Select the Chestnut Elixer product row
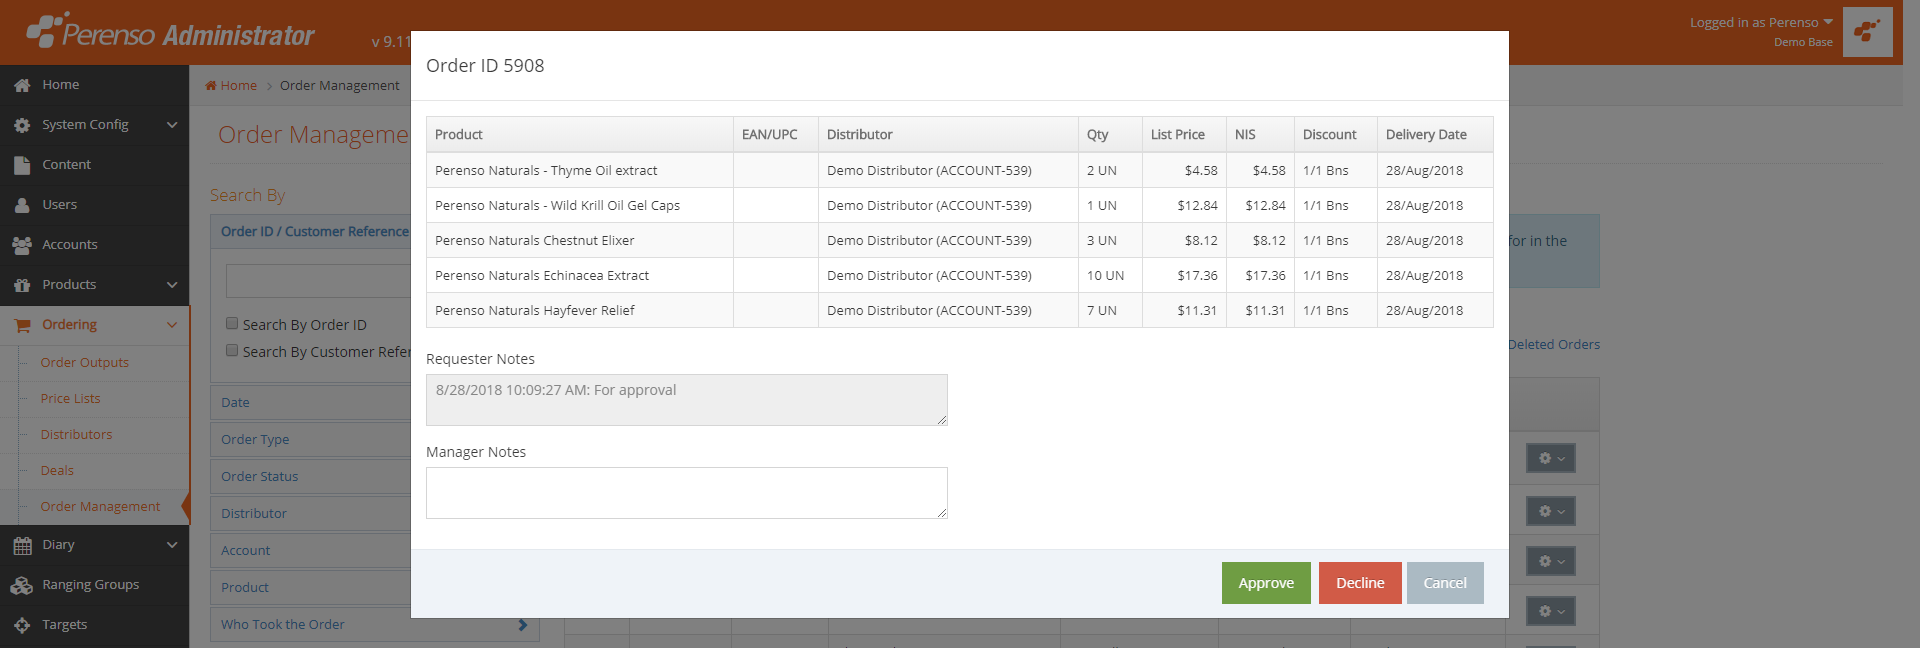The height and width of the screenshot is (648, 1920). [960, 240]
